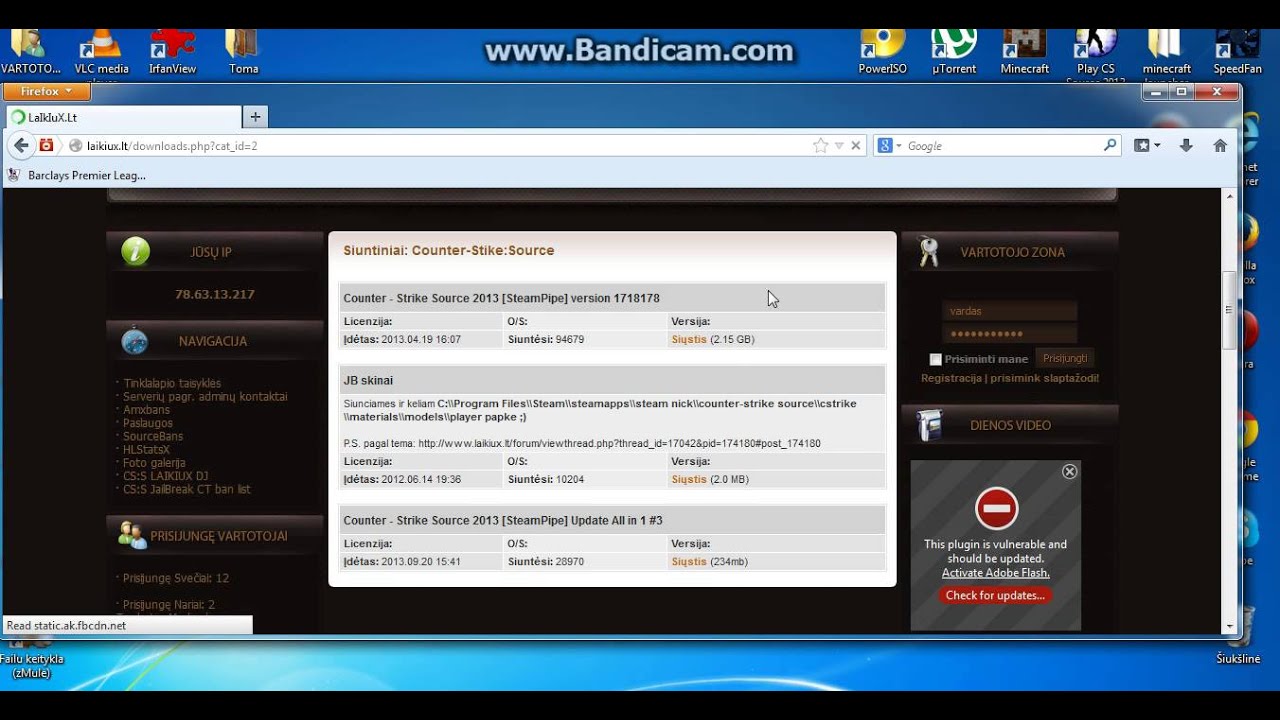This screenshot has width=1280, height=720.
Task: Open Tinklalapio taisyklės navigation link
Action: (x=172, y=383)
